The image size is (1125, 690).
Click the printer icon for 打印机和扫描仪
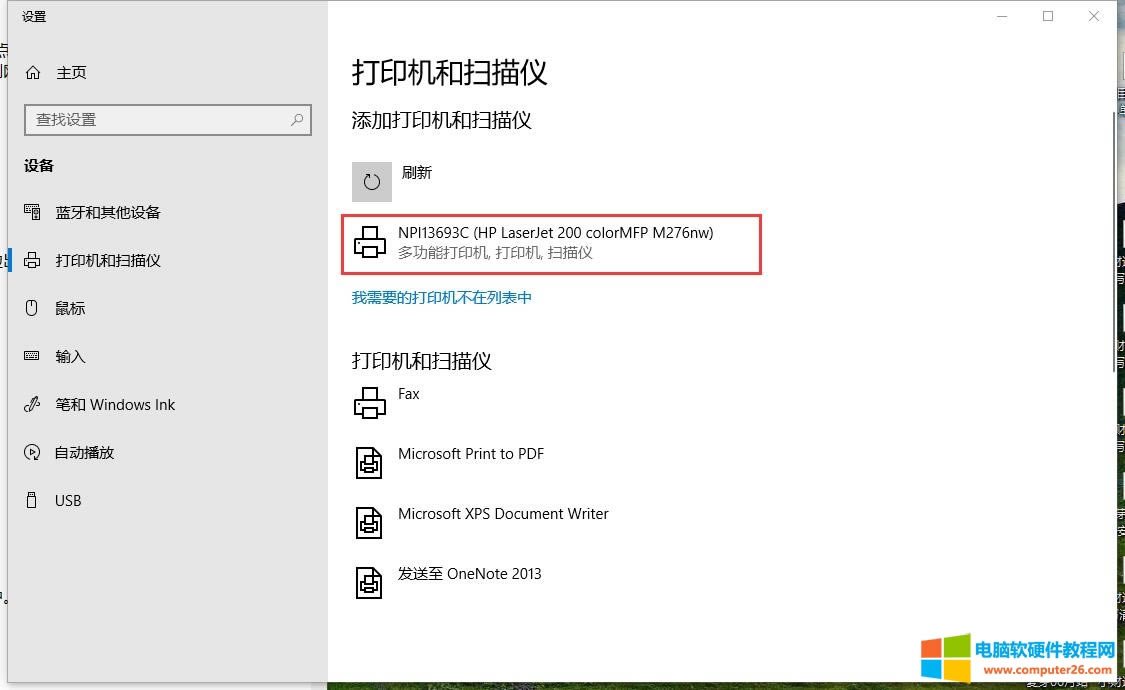31,260
